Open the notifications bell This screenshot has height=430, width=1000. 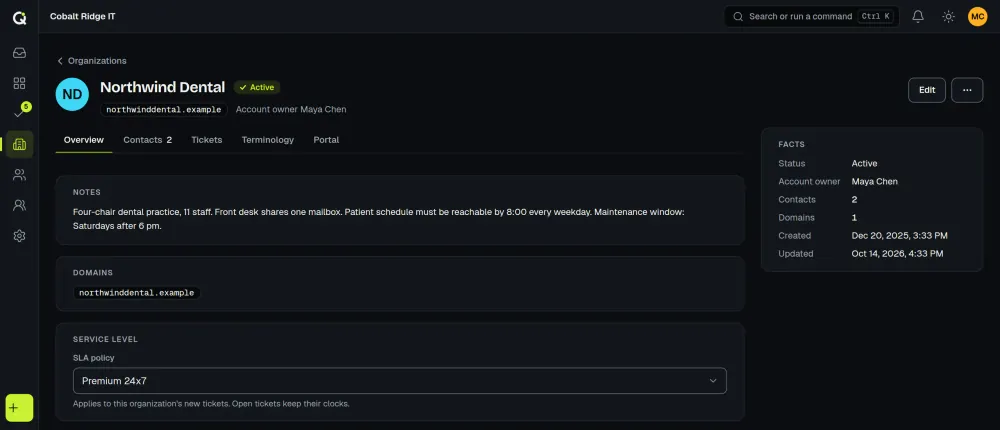click(x=918, y=17)
